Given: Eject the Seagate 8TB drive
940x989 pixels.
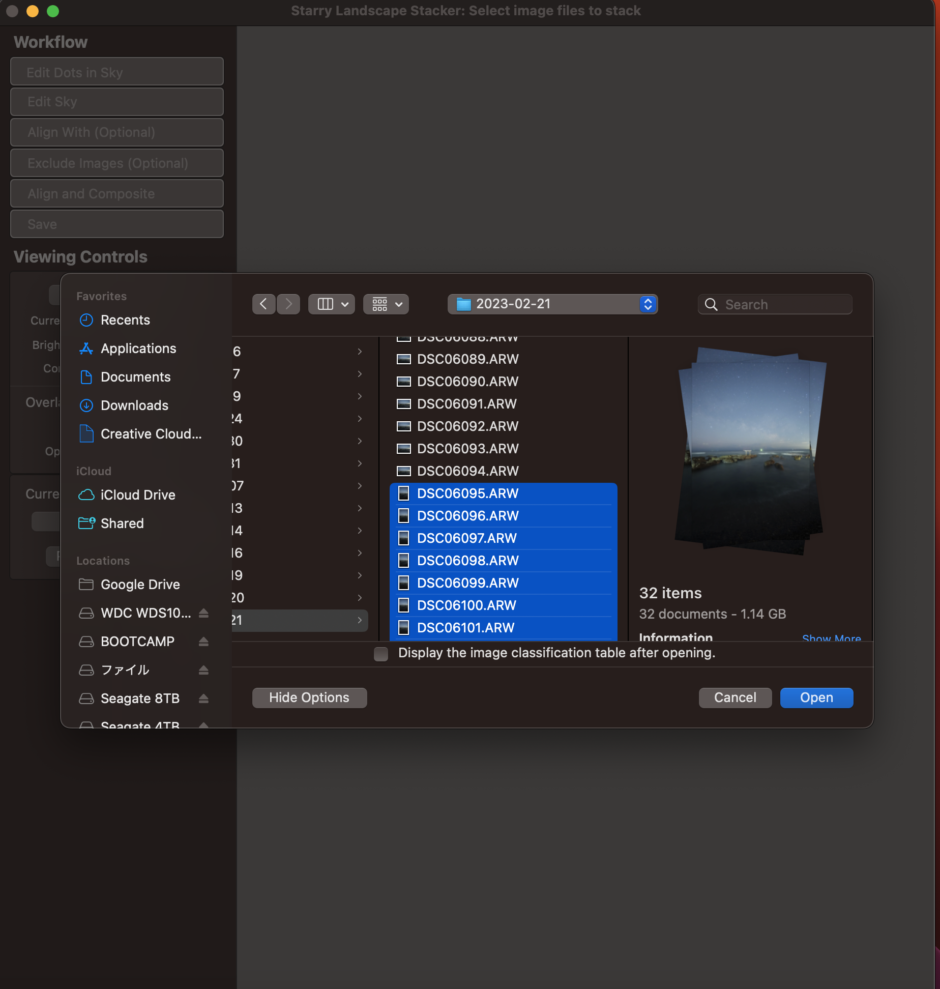Looking at the screenshot, I should click(204, 698).
